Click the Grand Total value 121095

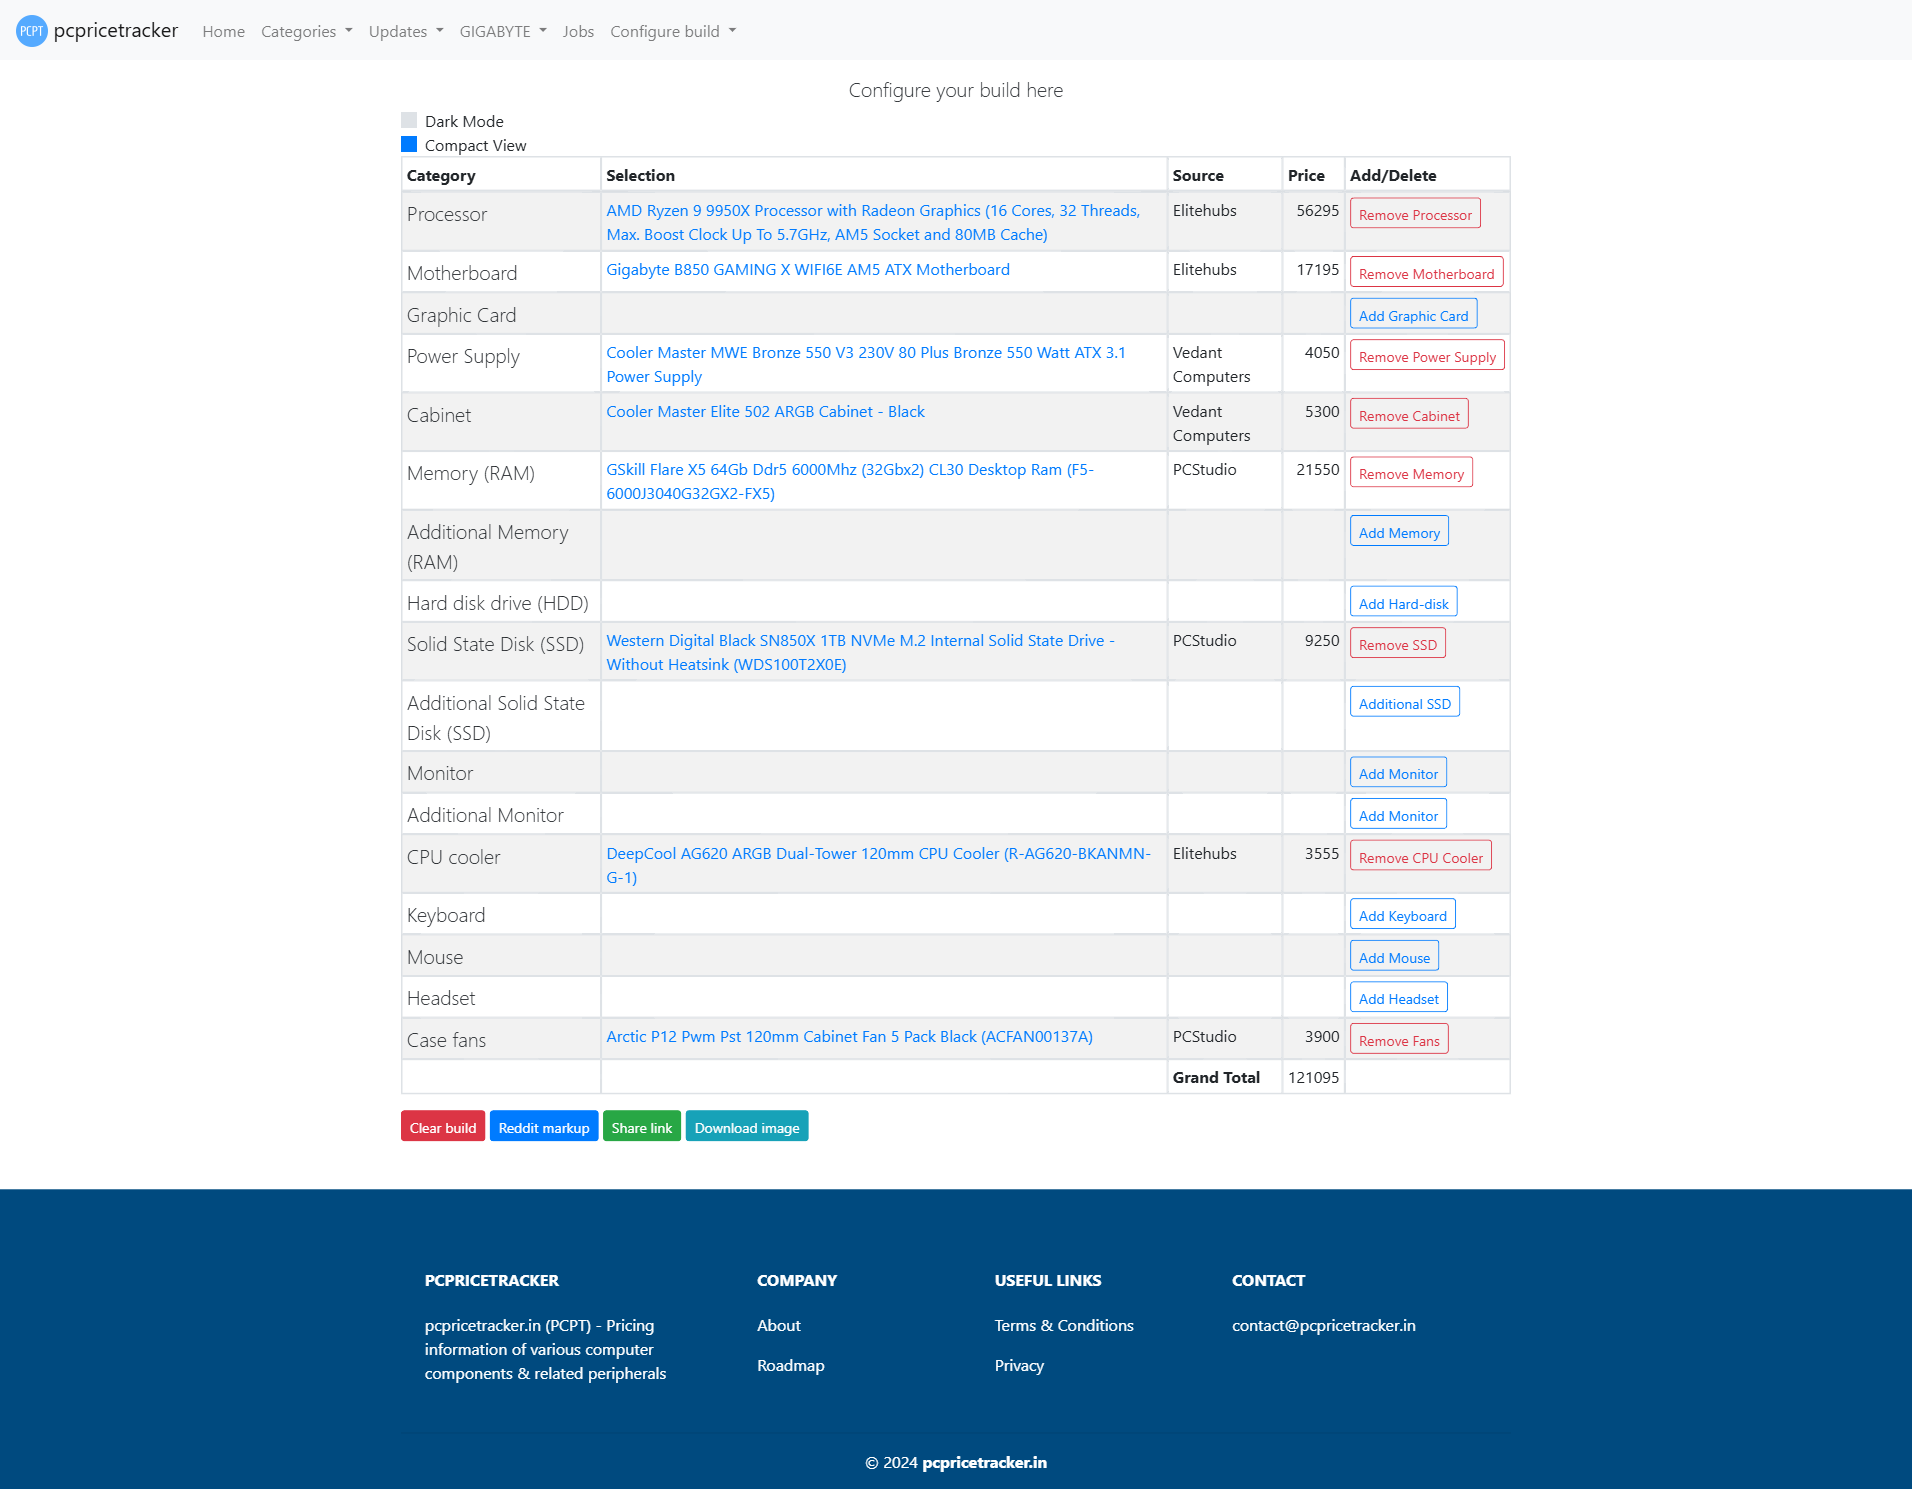pos(1313,1077)
